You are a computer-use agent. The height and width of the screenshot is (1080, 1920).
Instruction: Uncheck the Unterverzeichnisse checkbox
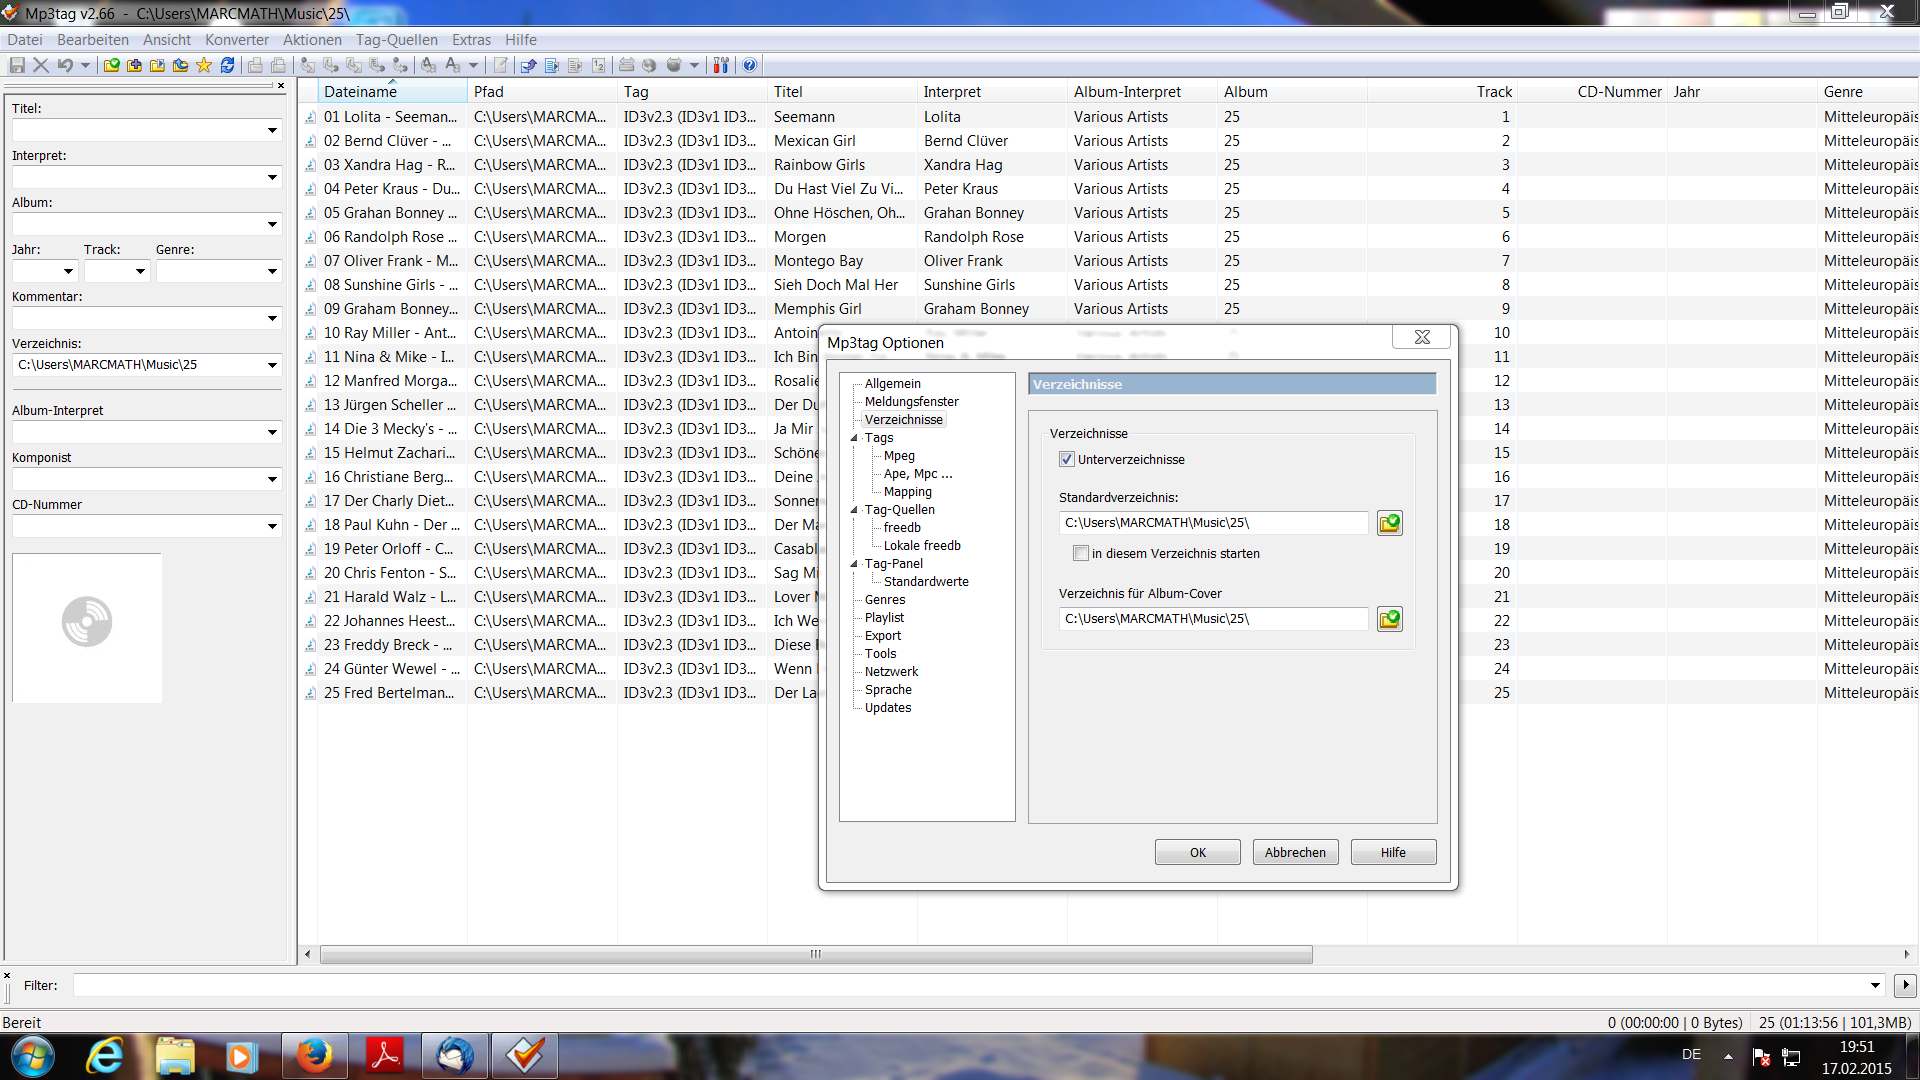(x=1067, y=460)
